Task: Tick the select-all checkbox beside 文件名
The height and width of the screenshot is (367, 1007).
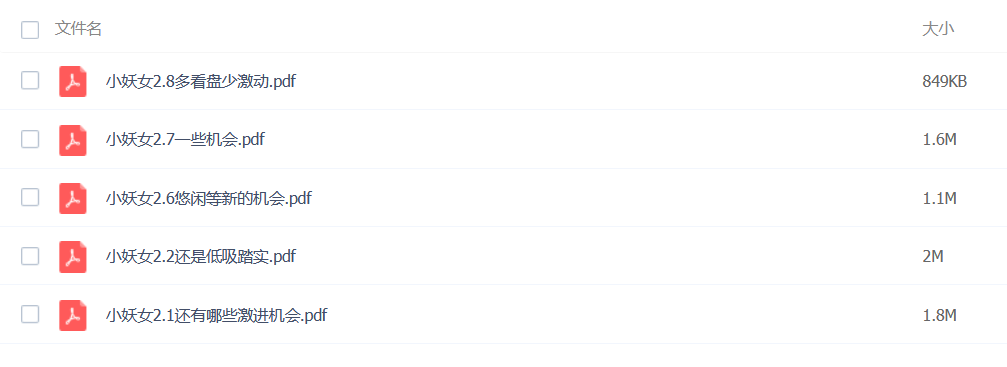Action: (30, 30)
